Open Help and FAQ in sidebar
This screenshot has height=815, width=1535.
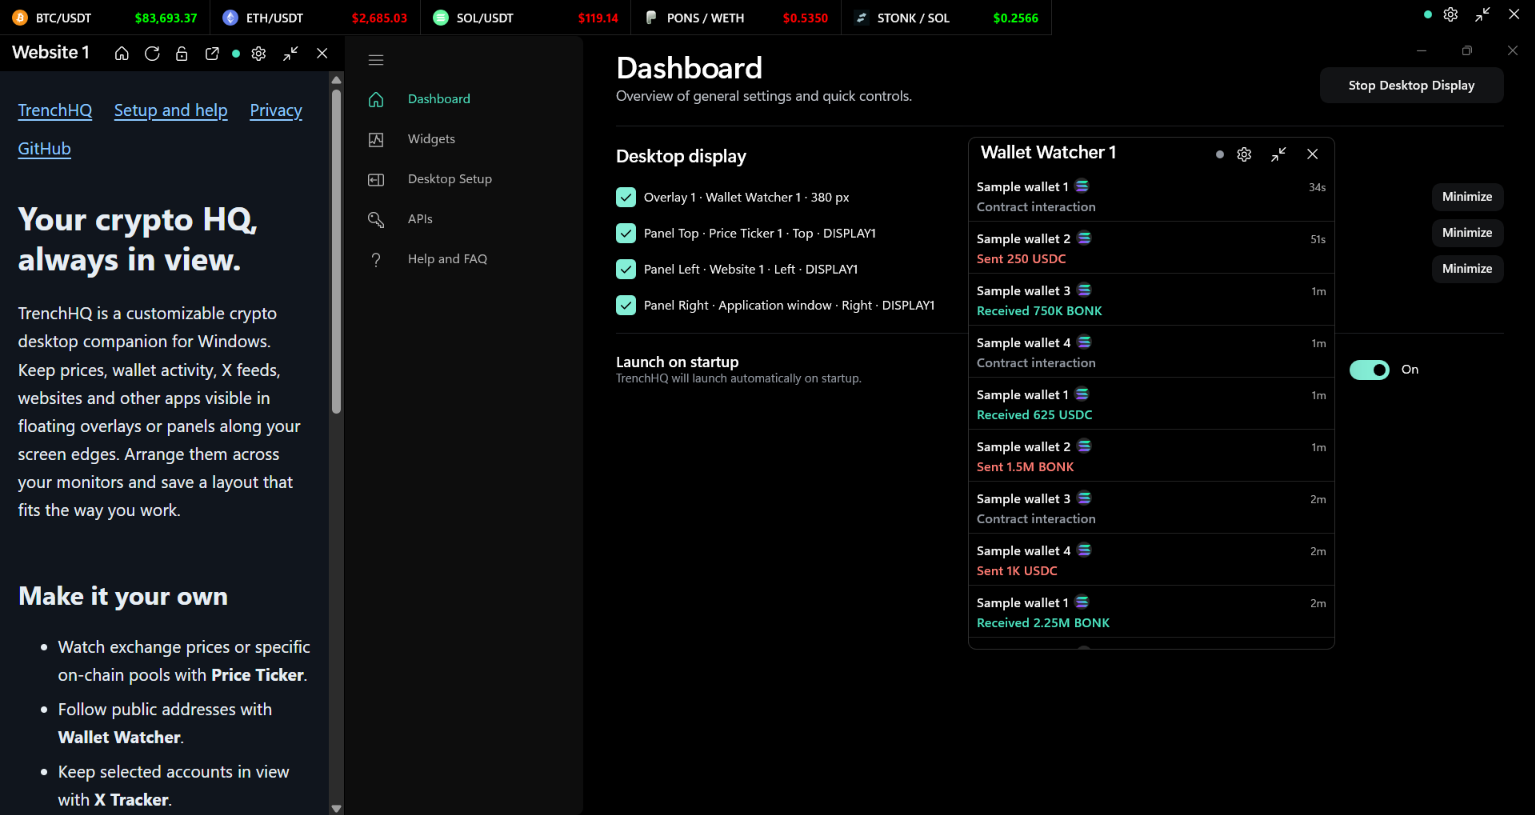click(x=447, y=259)
